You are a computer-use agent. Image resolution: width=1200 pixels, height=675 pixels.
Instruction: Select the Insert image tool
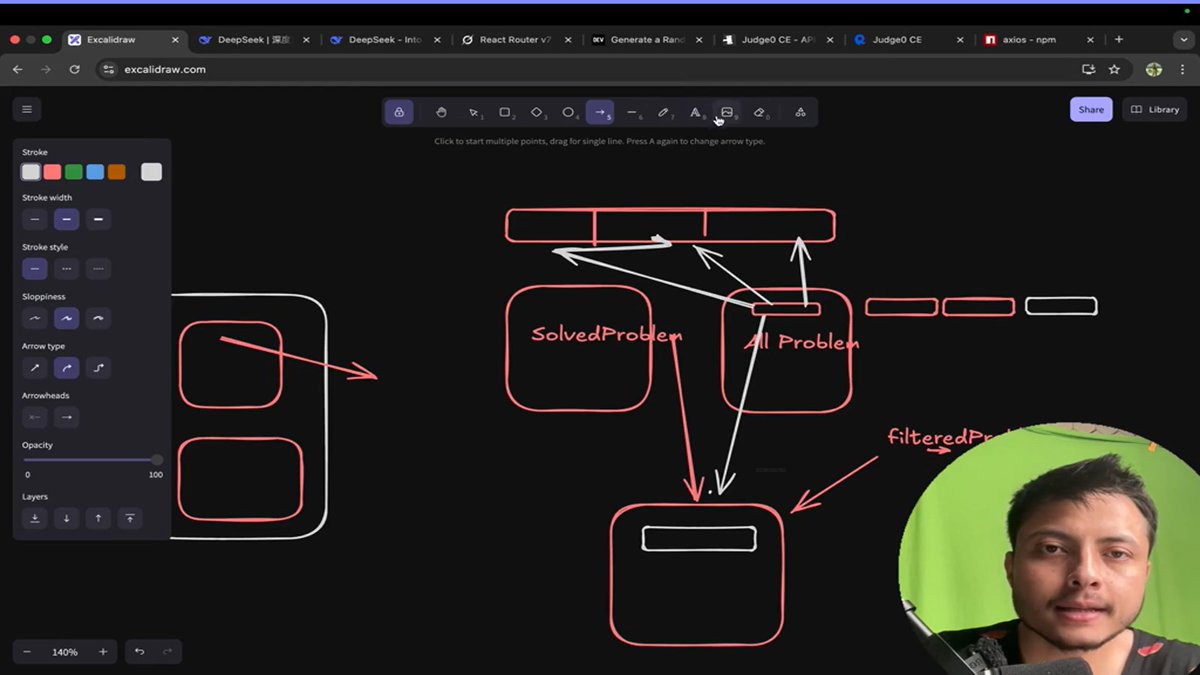[x=727, y=112]
